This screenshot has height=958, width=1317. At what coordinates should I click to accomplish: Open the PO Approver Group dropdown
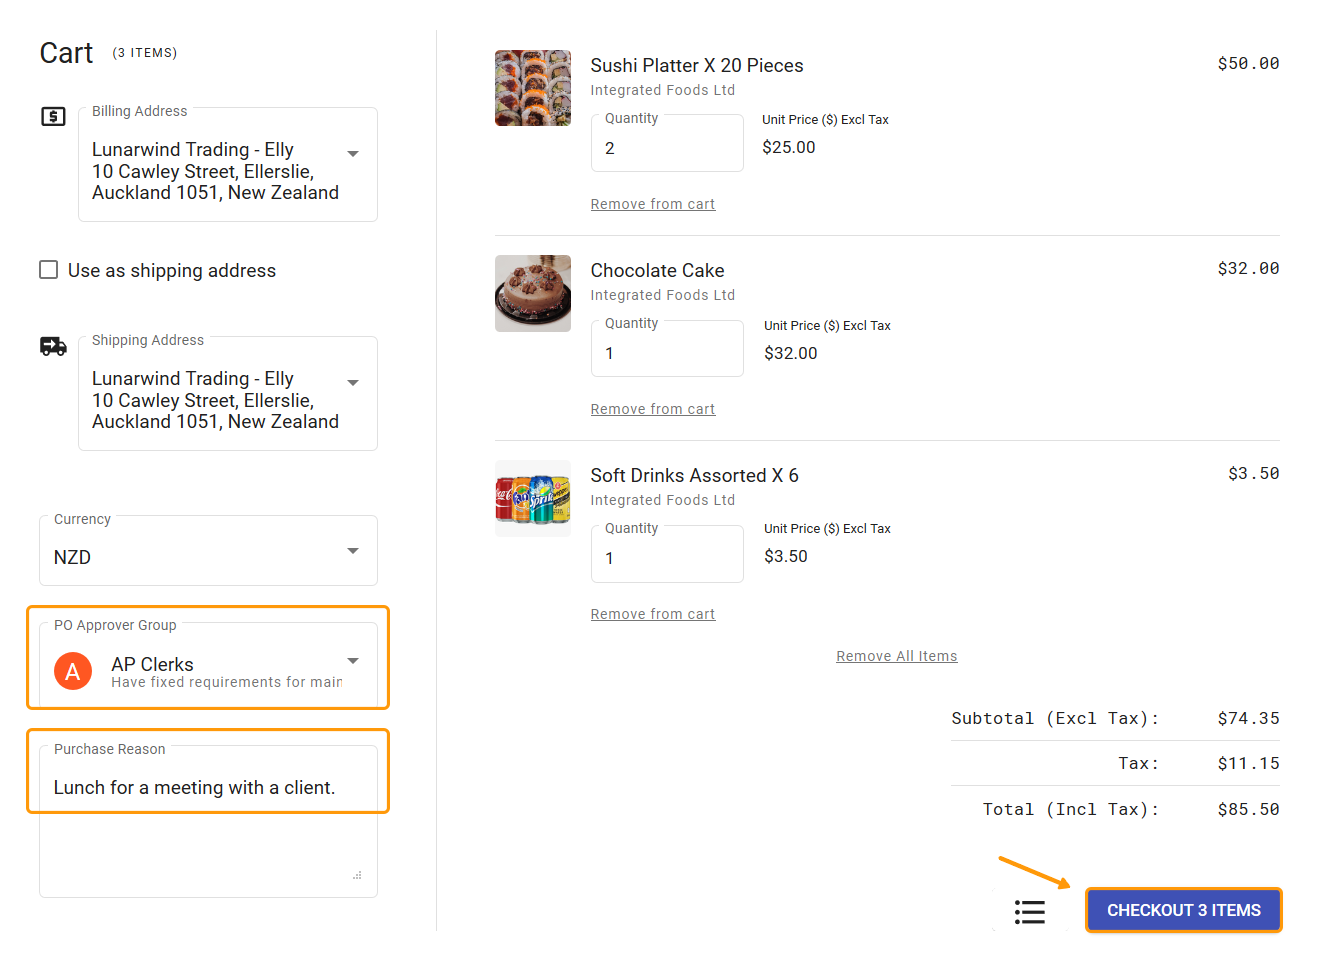click(352, 661)
